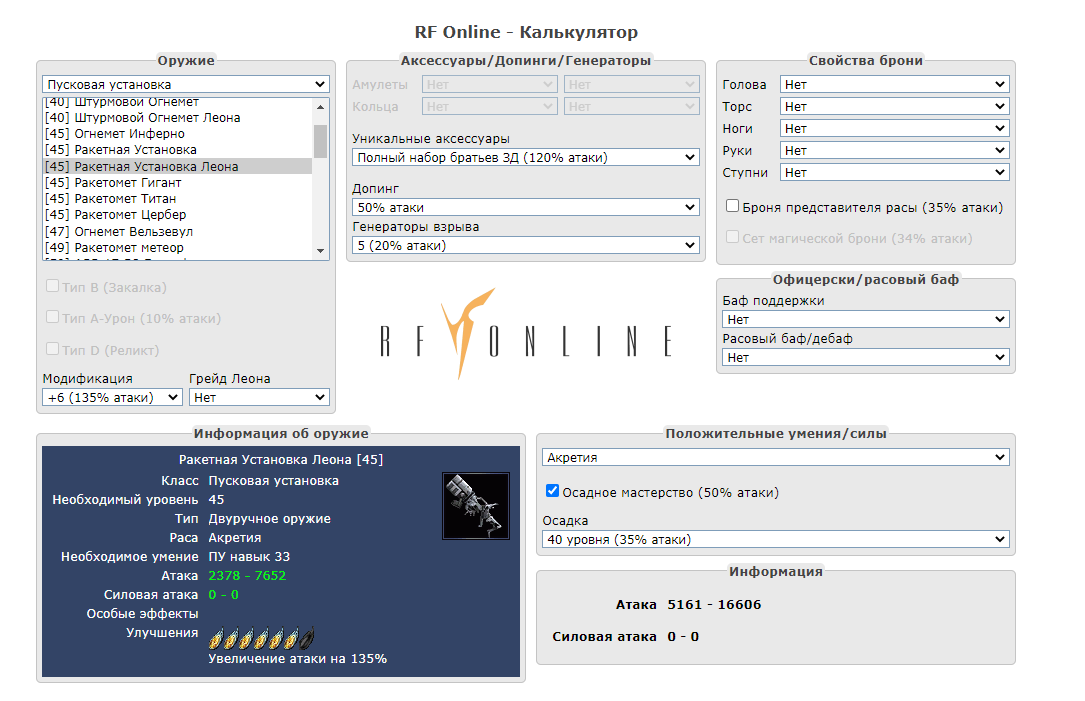Click the weapon list scroll up arrow

(x=320, y=106)
